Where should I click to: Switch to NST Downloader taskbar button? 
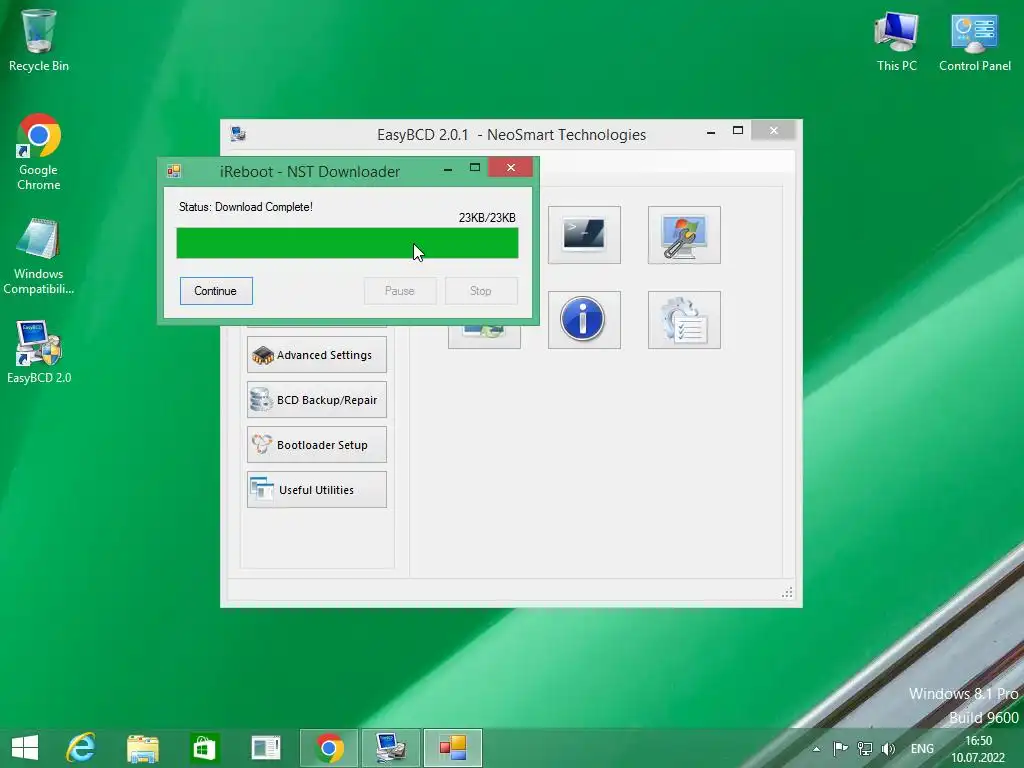point(453,748)
